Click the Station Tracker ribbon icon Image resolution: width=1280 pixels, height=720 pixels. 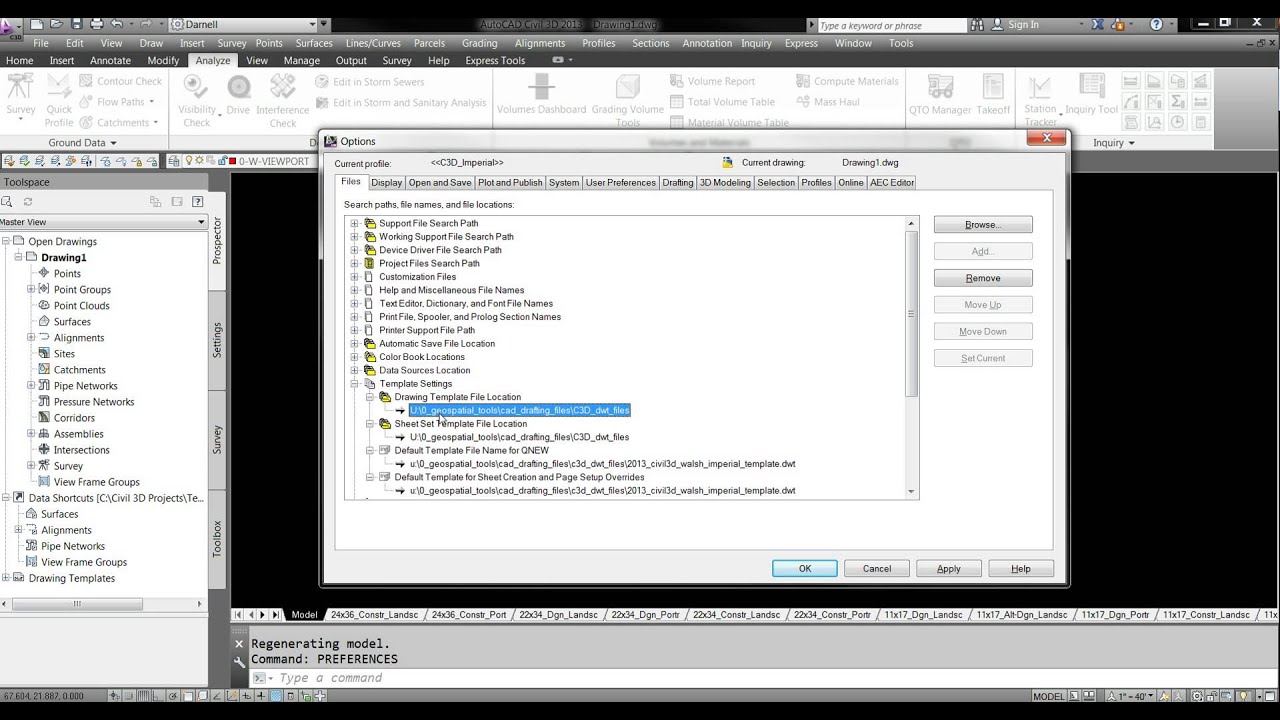coord(1040,87)
